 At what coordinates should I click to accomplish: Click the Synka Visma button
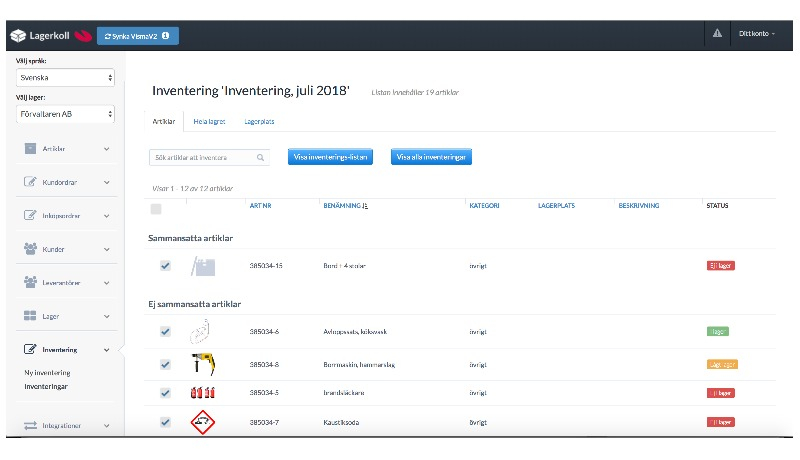[138, 36]
